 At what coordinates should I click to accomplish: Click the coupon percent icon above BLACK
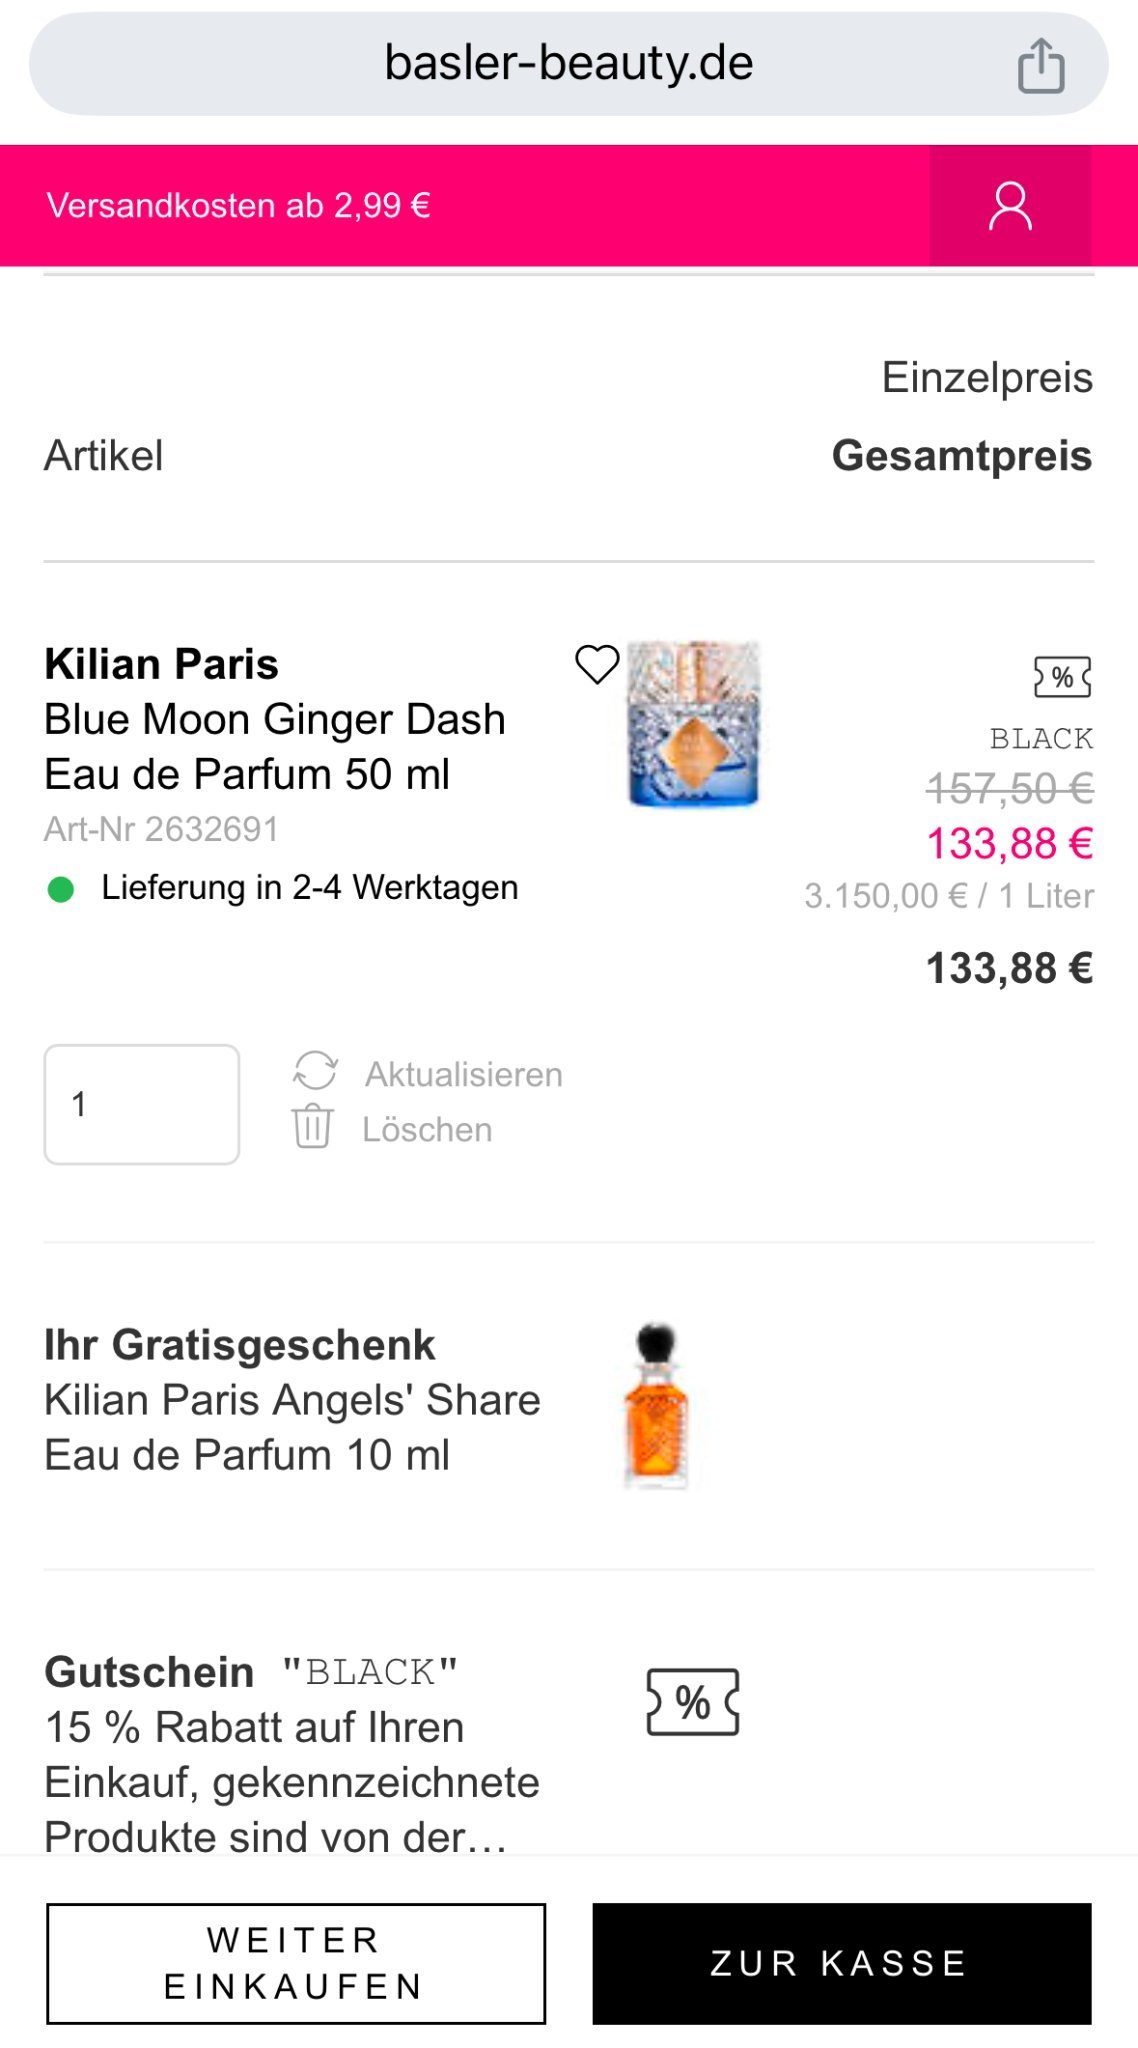[x=1062, y=677]
